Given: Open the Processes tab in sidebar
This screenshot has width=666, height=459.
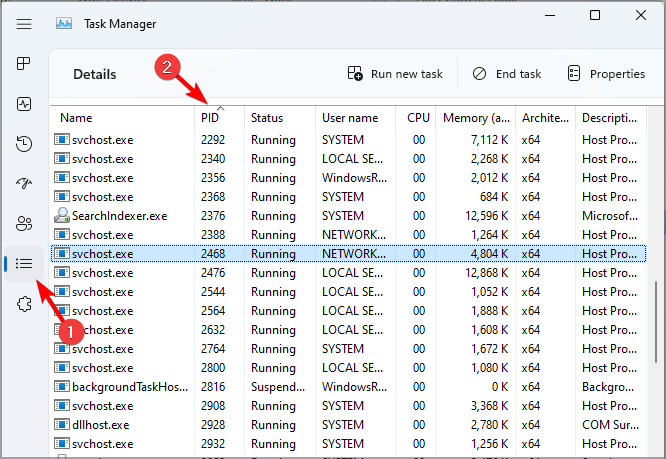Looking at the screenshot, I should click(x=24, y=64).
